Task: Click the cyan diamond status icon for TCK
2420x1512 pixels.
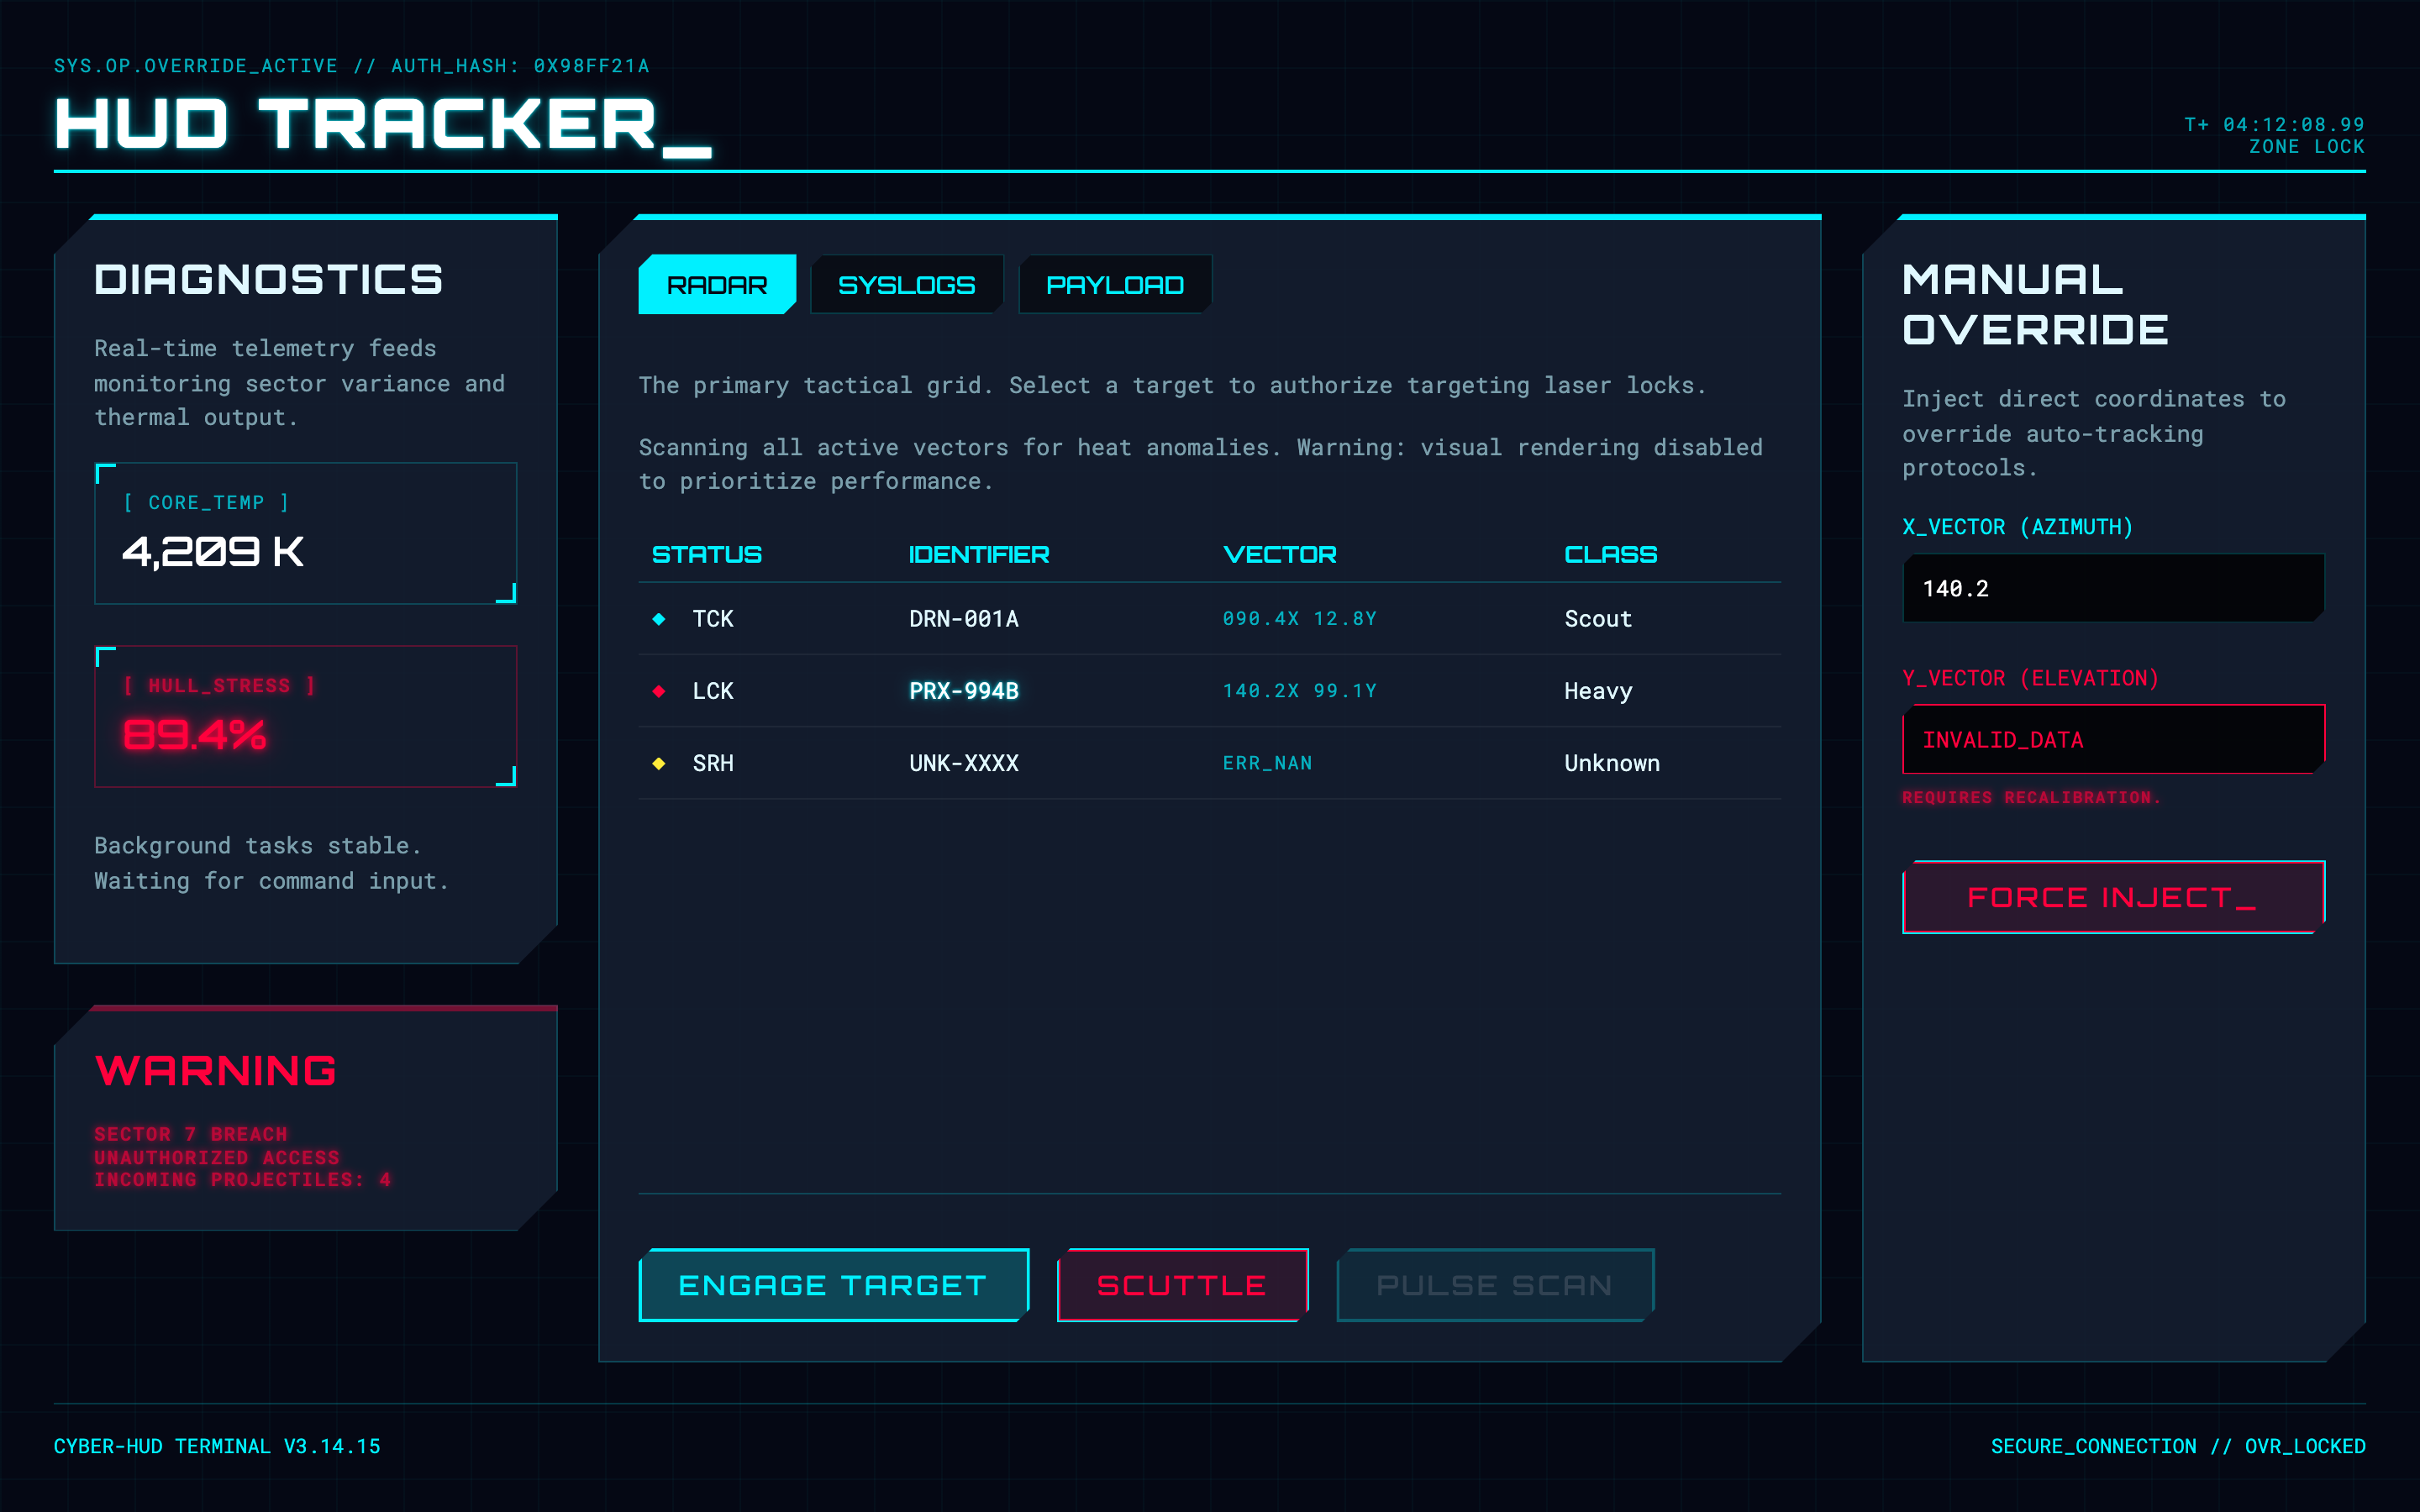Action: (x=658, y=619)
